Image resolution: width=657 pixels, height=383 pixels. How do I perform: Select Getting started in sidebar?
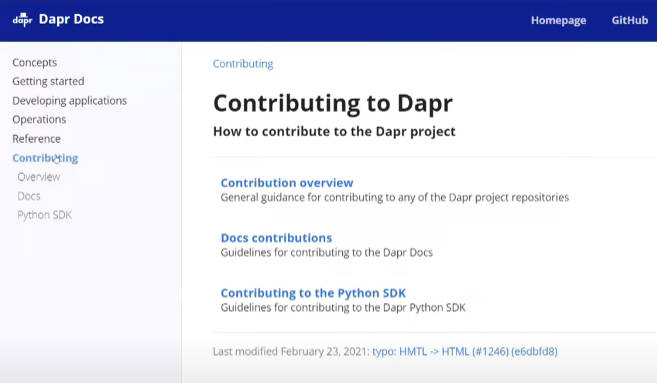[x=48, y=81]
